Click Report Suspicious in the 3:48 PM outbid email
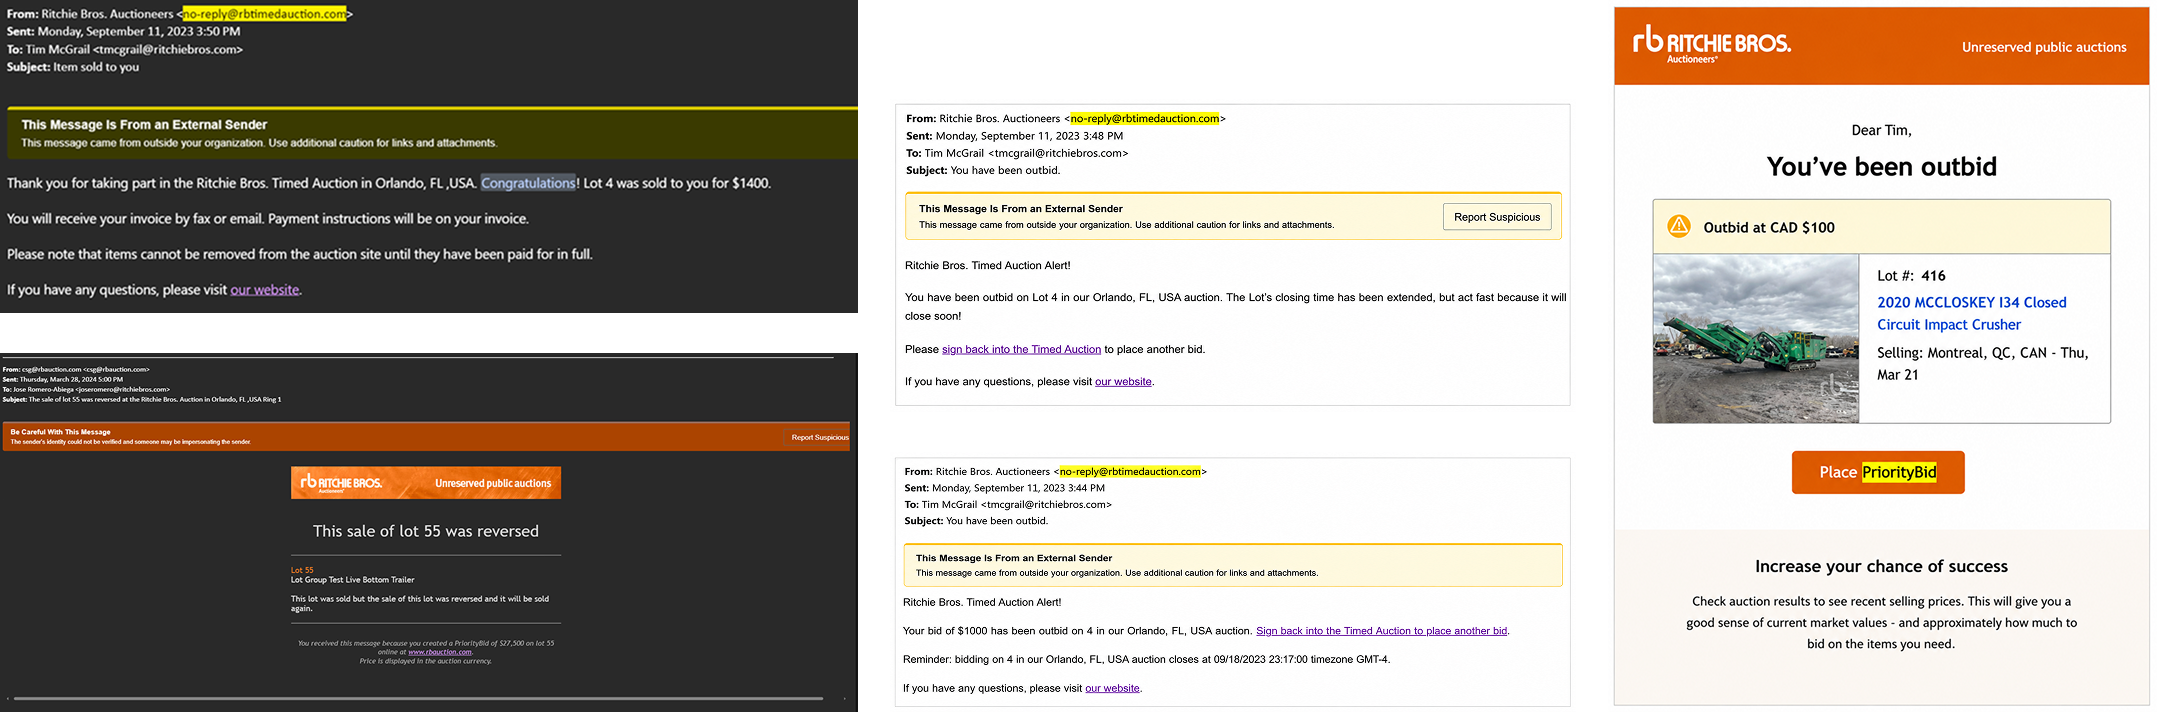Viewport: 2157px width, 712px height. click(1497, 217)
